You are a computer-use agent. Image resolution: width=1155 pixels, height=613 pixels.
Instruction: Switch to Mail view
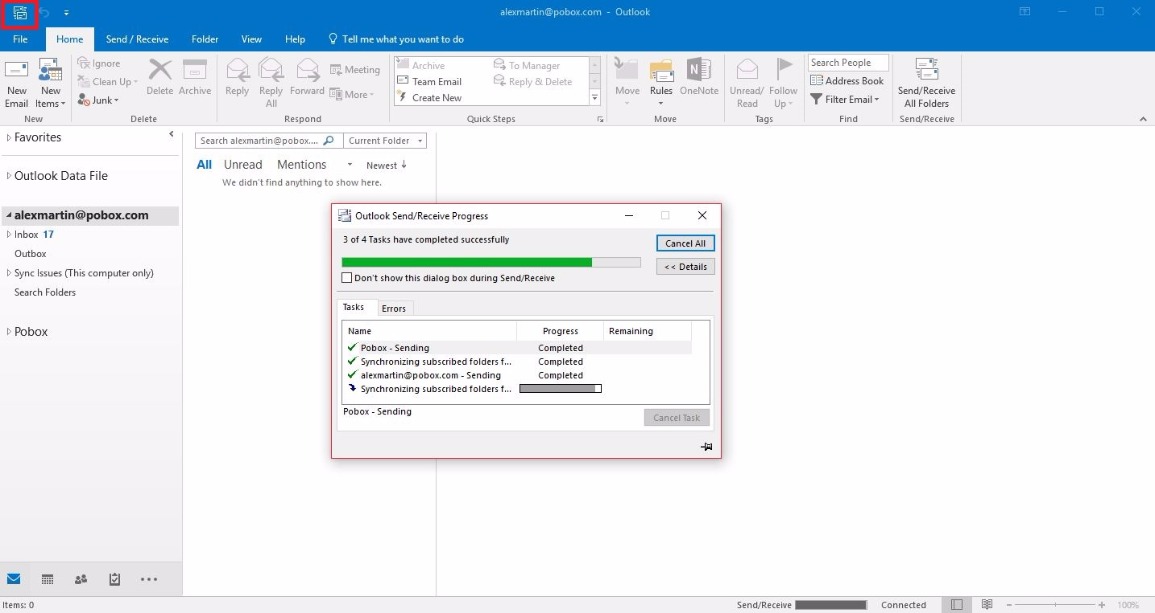pos(13,579)
